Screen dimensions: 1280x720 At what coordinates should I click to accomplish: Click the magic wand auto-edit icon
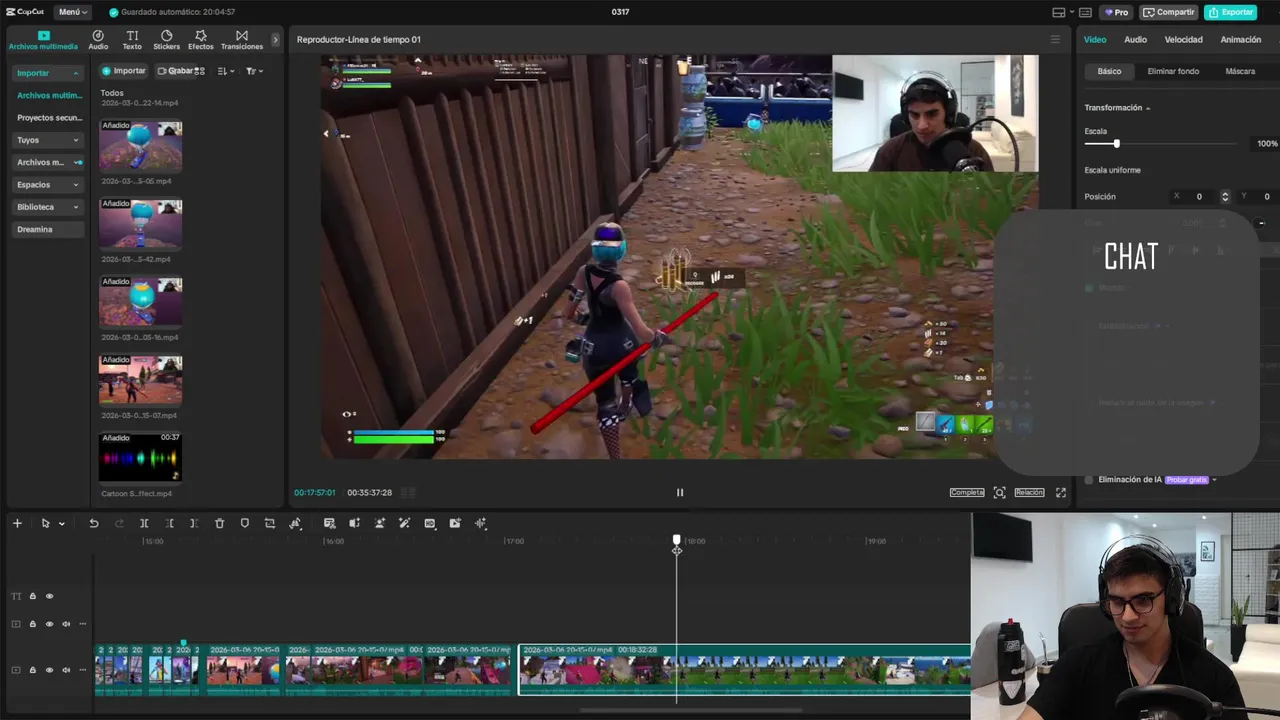click(x=404, y=523)
